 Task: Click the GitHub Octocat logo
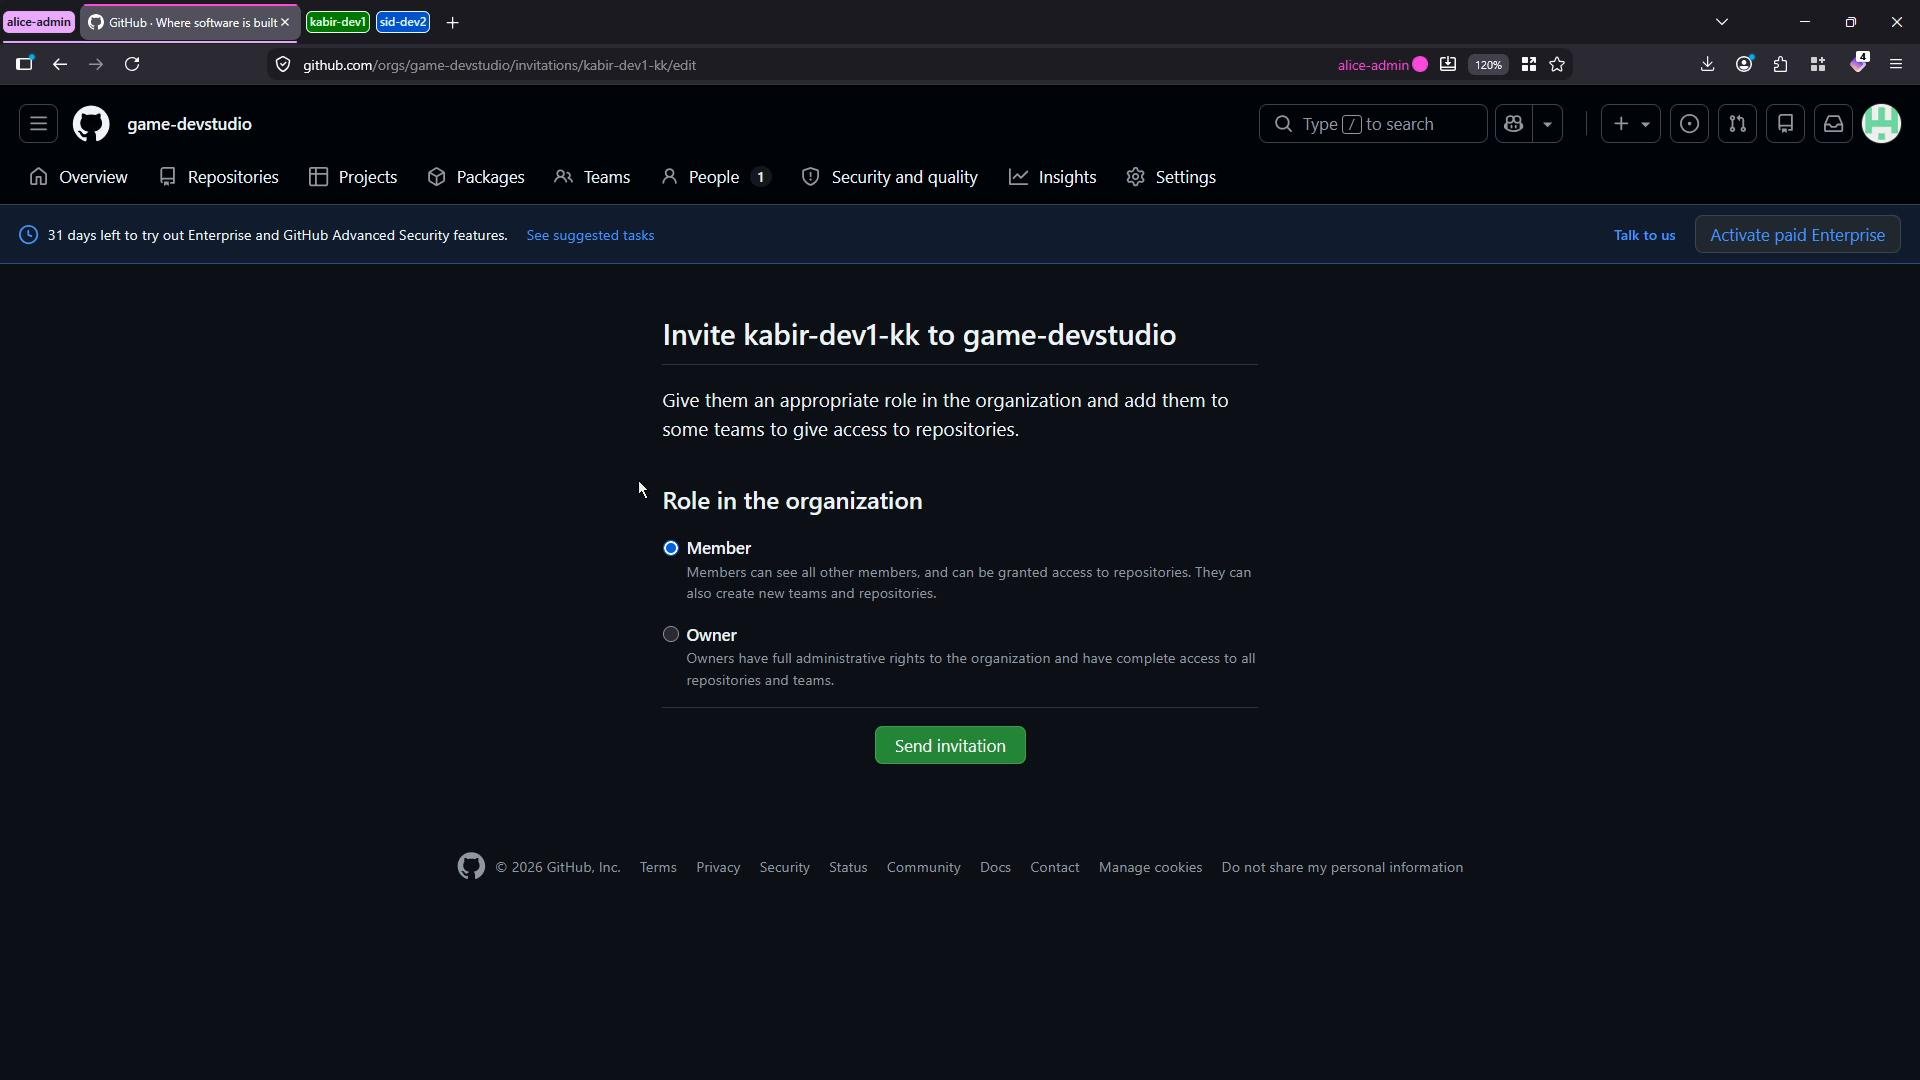(91, 124)
